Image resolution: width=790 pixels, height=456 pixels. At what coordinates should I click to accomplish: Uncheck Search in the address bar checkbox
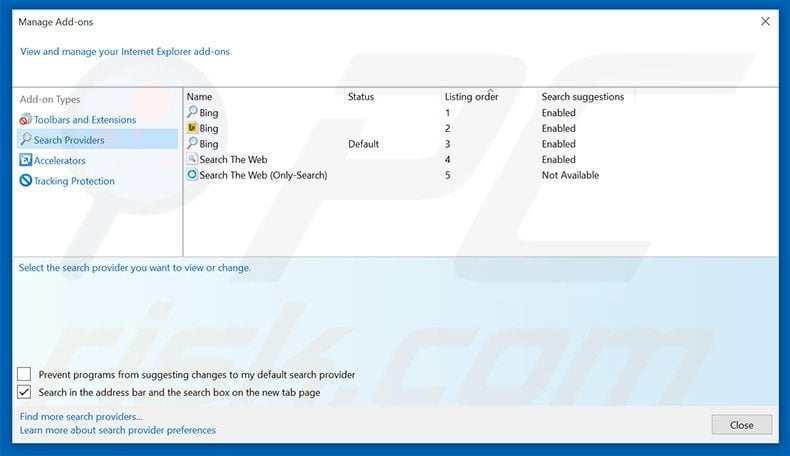tap(24, 392)
